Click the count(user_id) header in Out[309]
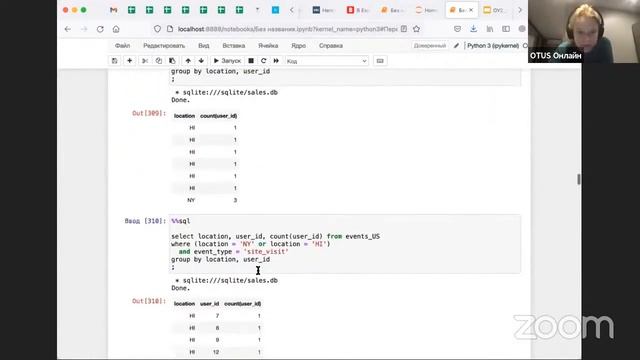 coord(218,116)
